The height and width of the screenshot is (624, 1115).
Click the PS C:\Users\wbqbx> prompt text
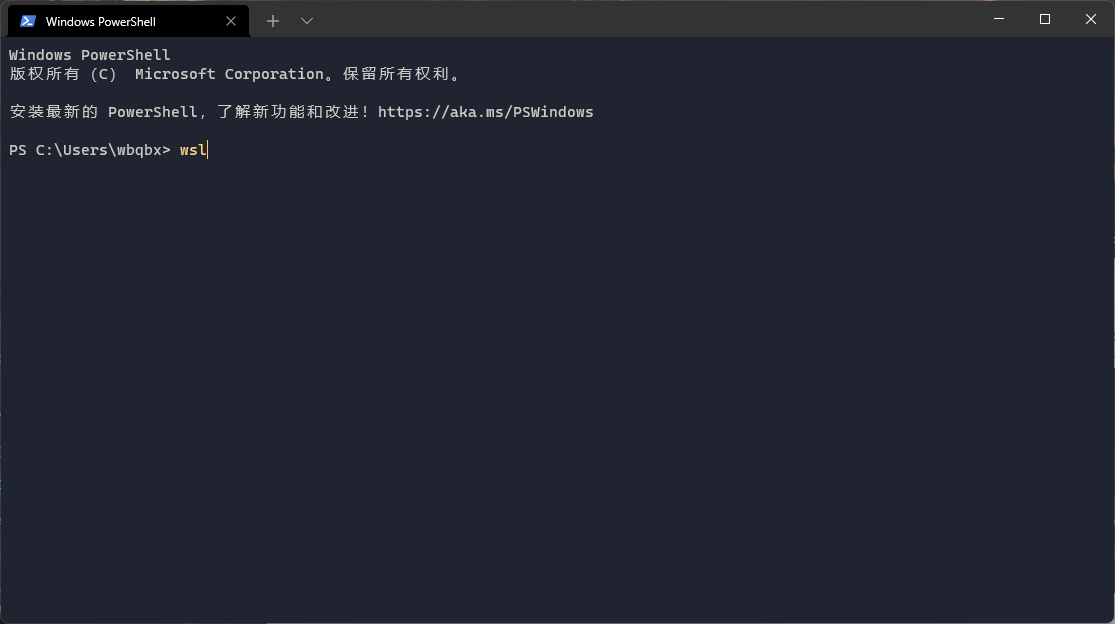pyautogui.click(x=90, y=150)
